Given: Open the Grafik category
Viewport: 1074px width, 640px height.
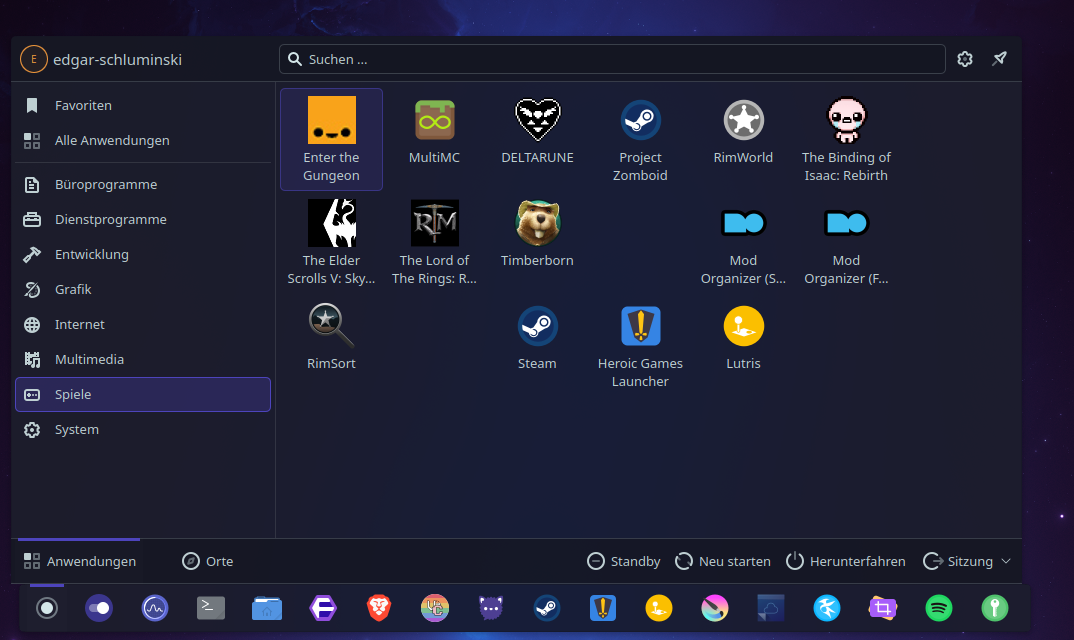Looking at the screenshot, I should point(143,289).
